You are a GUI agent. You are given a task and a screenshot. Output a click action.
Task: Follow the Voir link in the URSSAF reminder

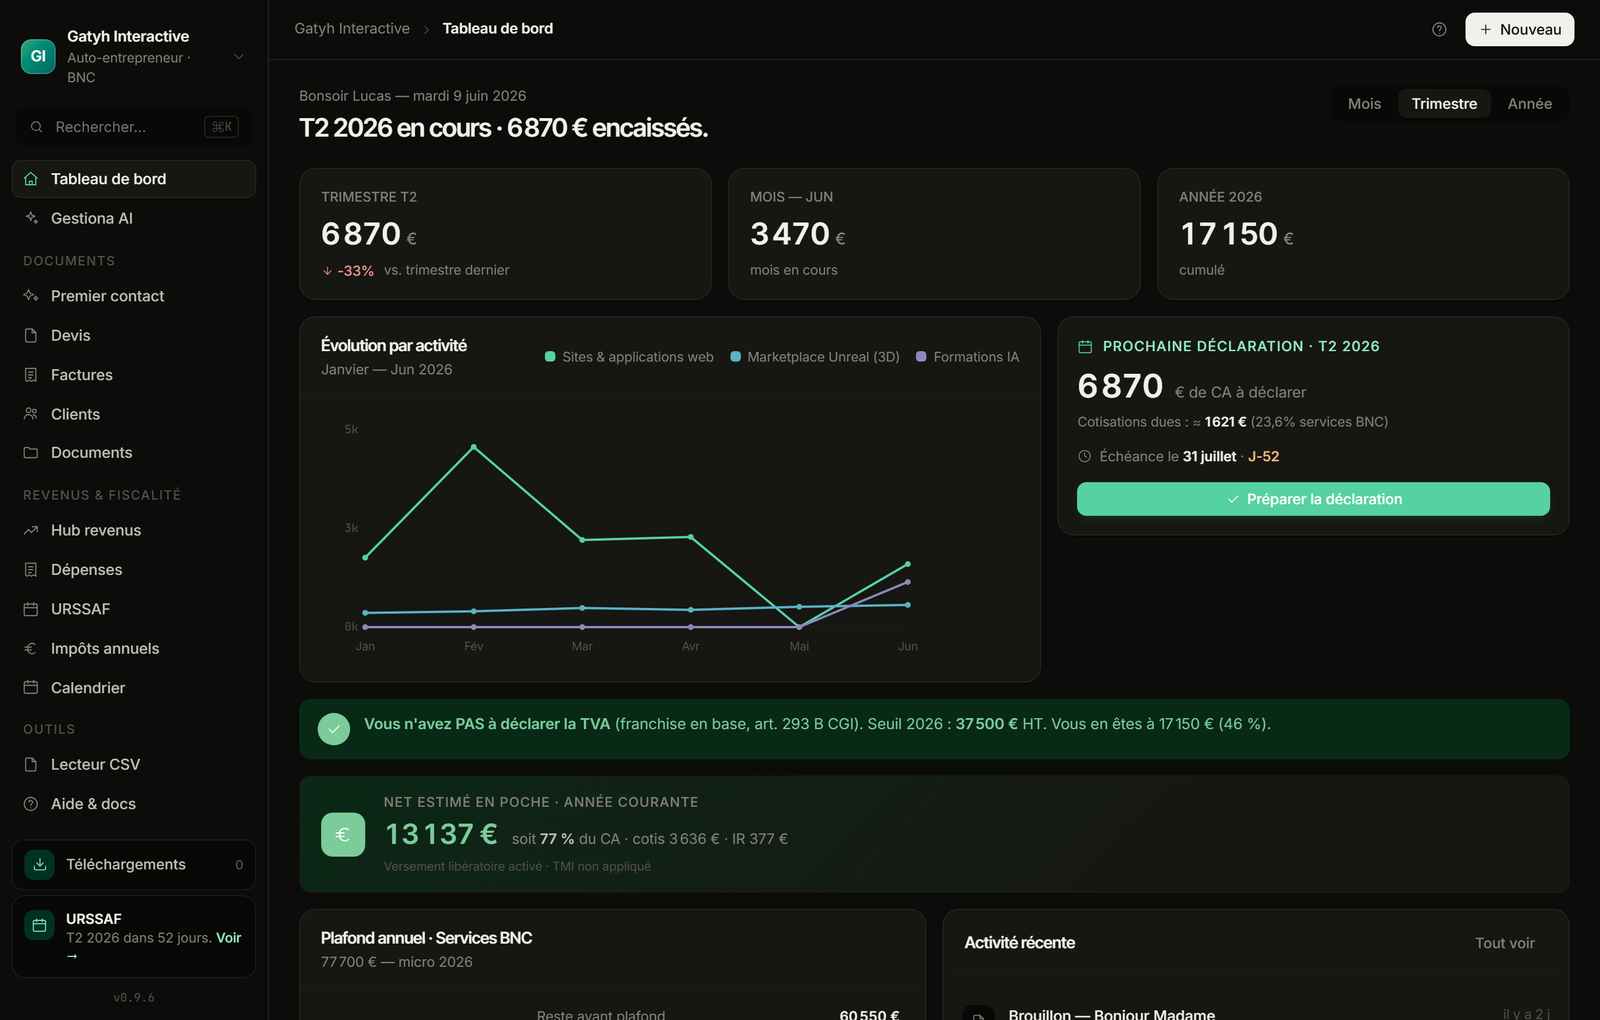(228, 938)
